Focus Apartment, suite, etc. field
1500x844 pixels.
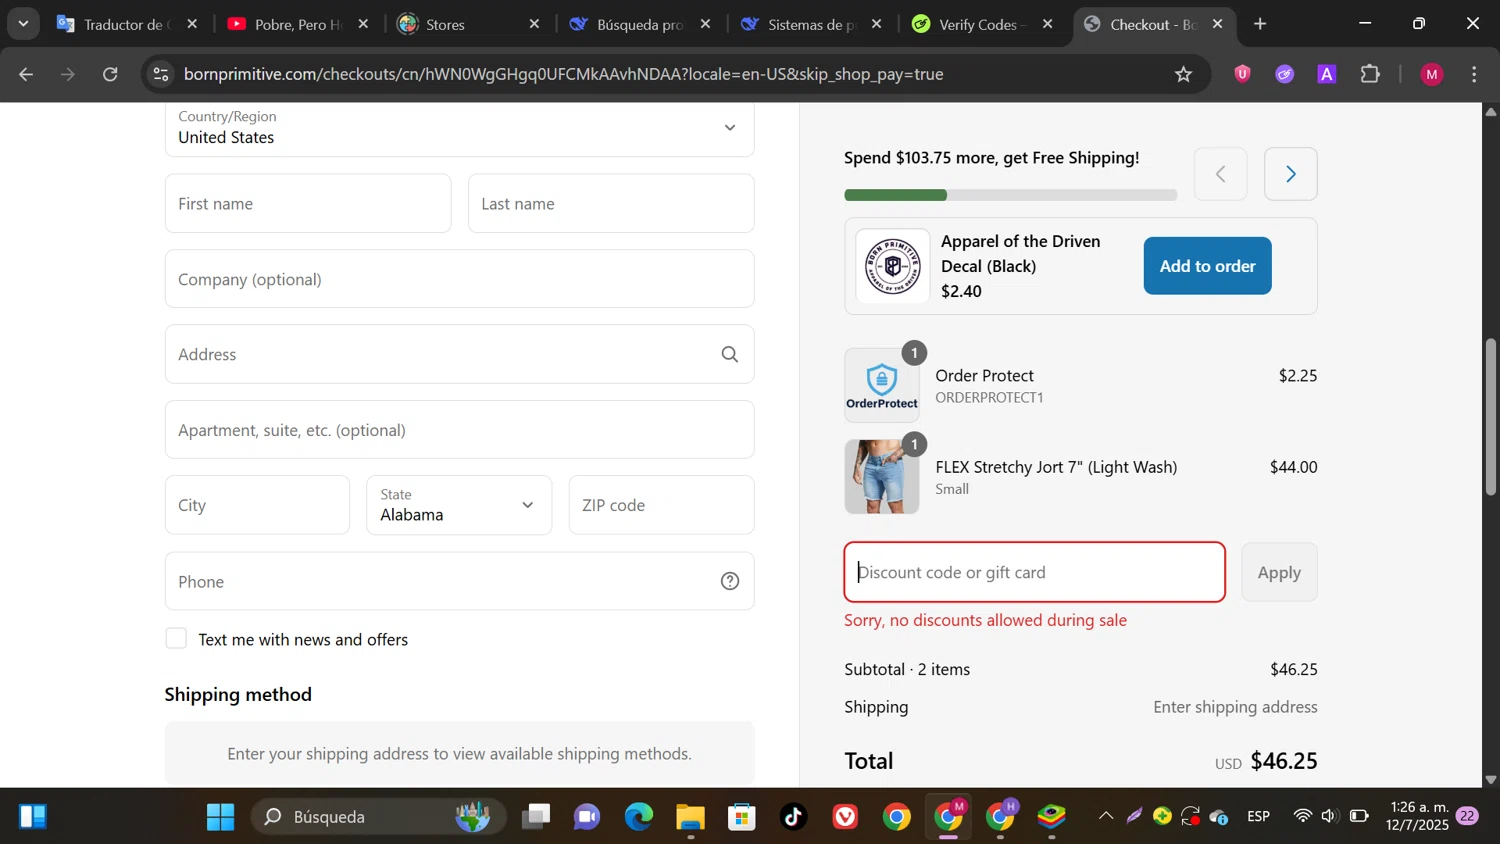[460, 430]
